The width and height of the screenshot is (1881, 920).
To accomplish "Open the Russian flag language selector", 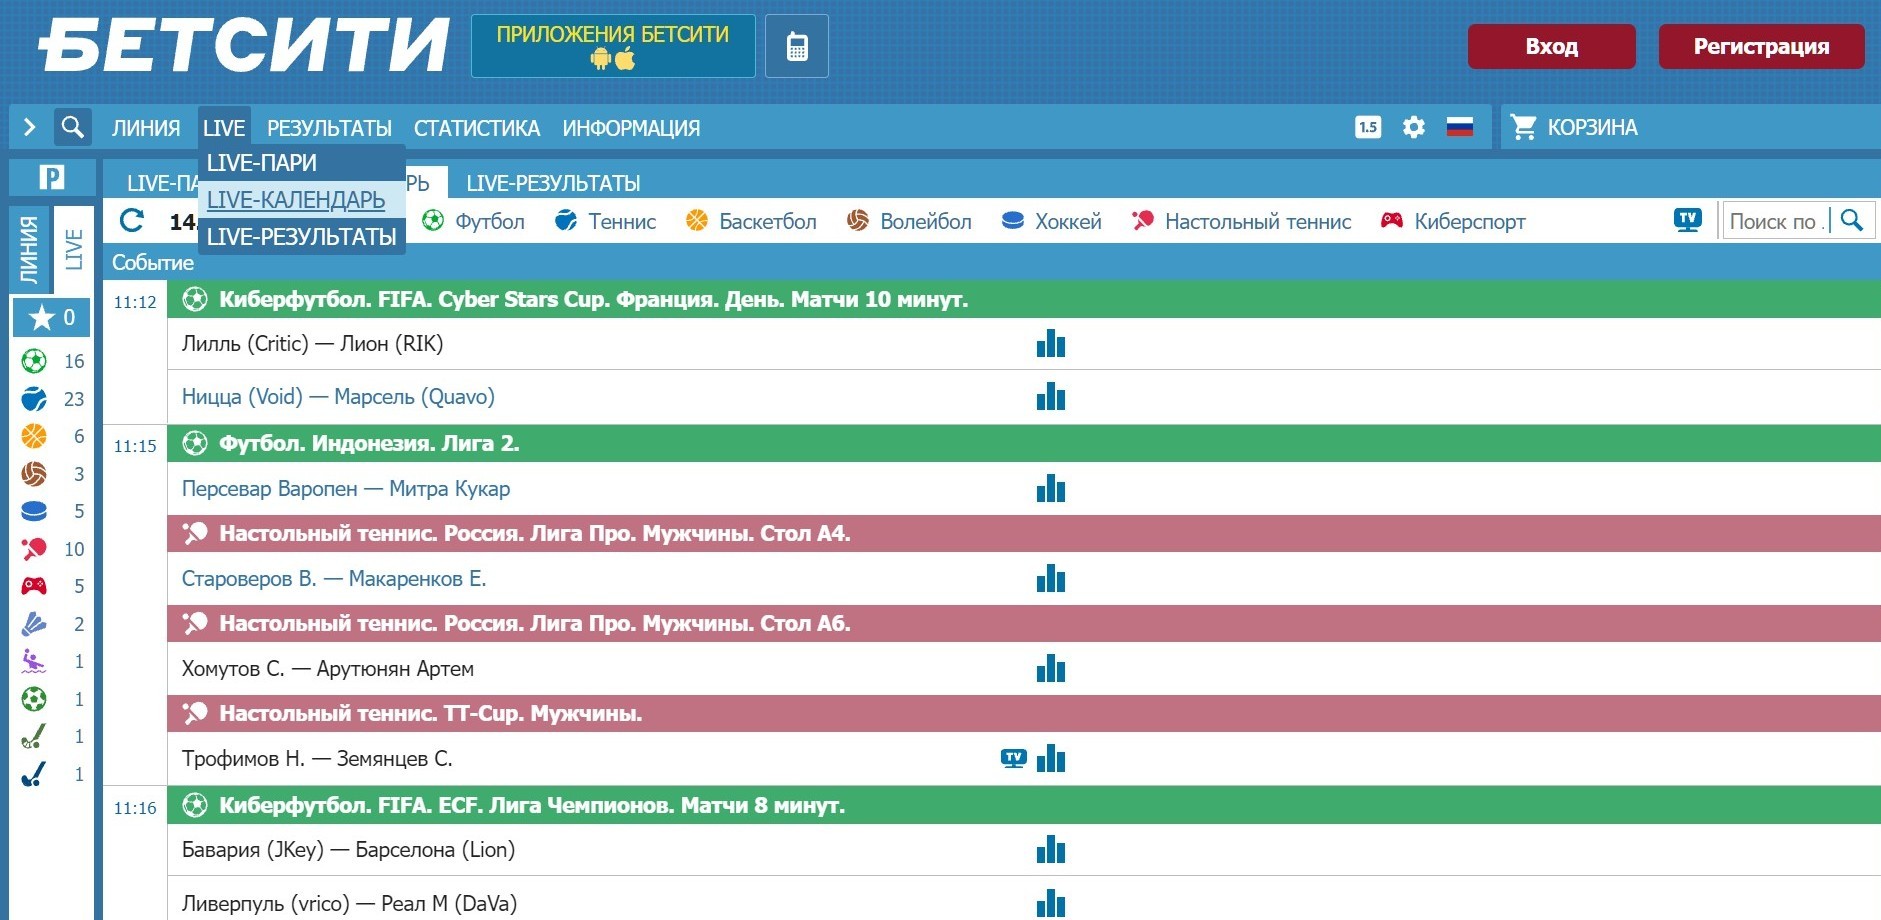I will tap(1460, 127).
